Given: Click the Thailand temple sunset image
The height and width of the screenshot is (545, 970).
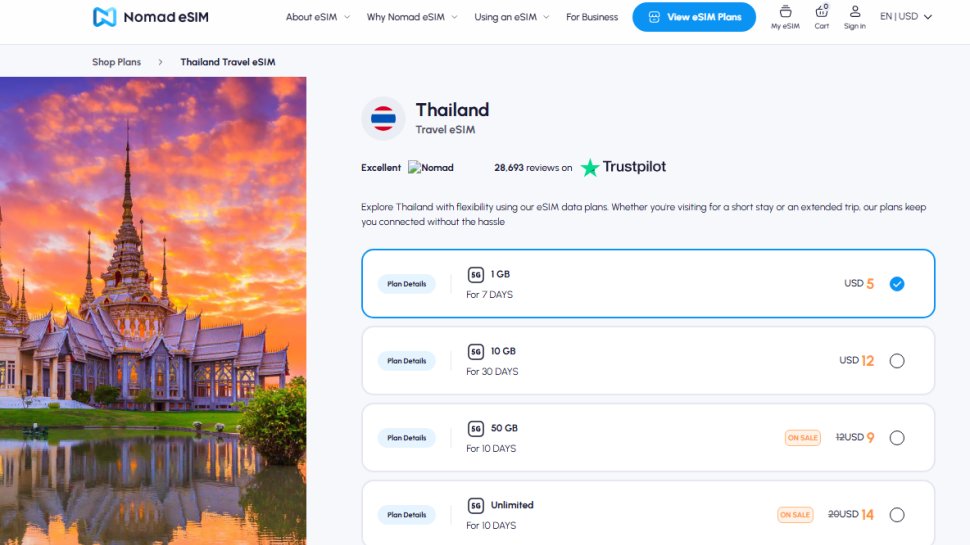Looking at the screenshot, I should click(x=153, y=310).
